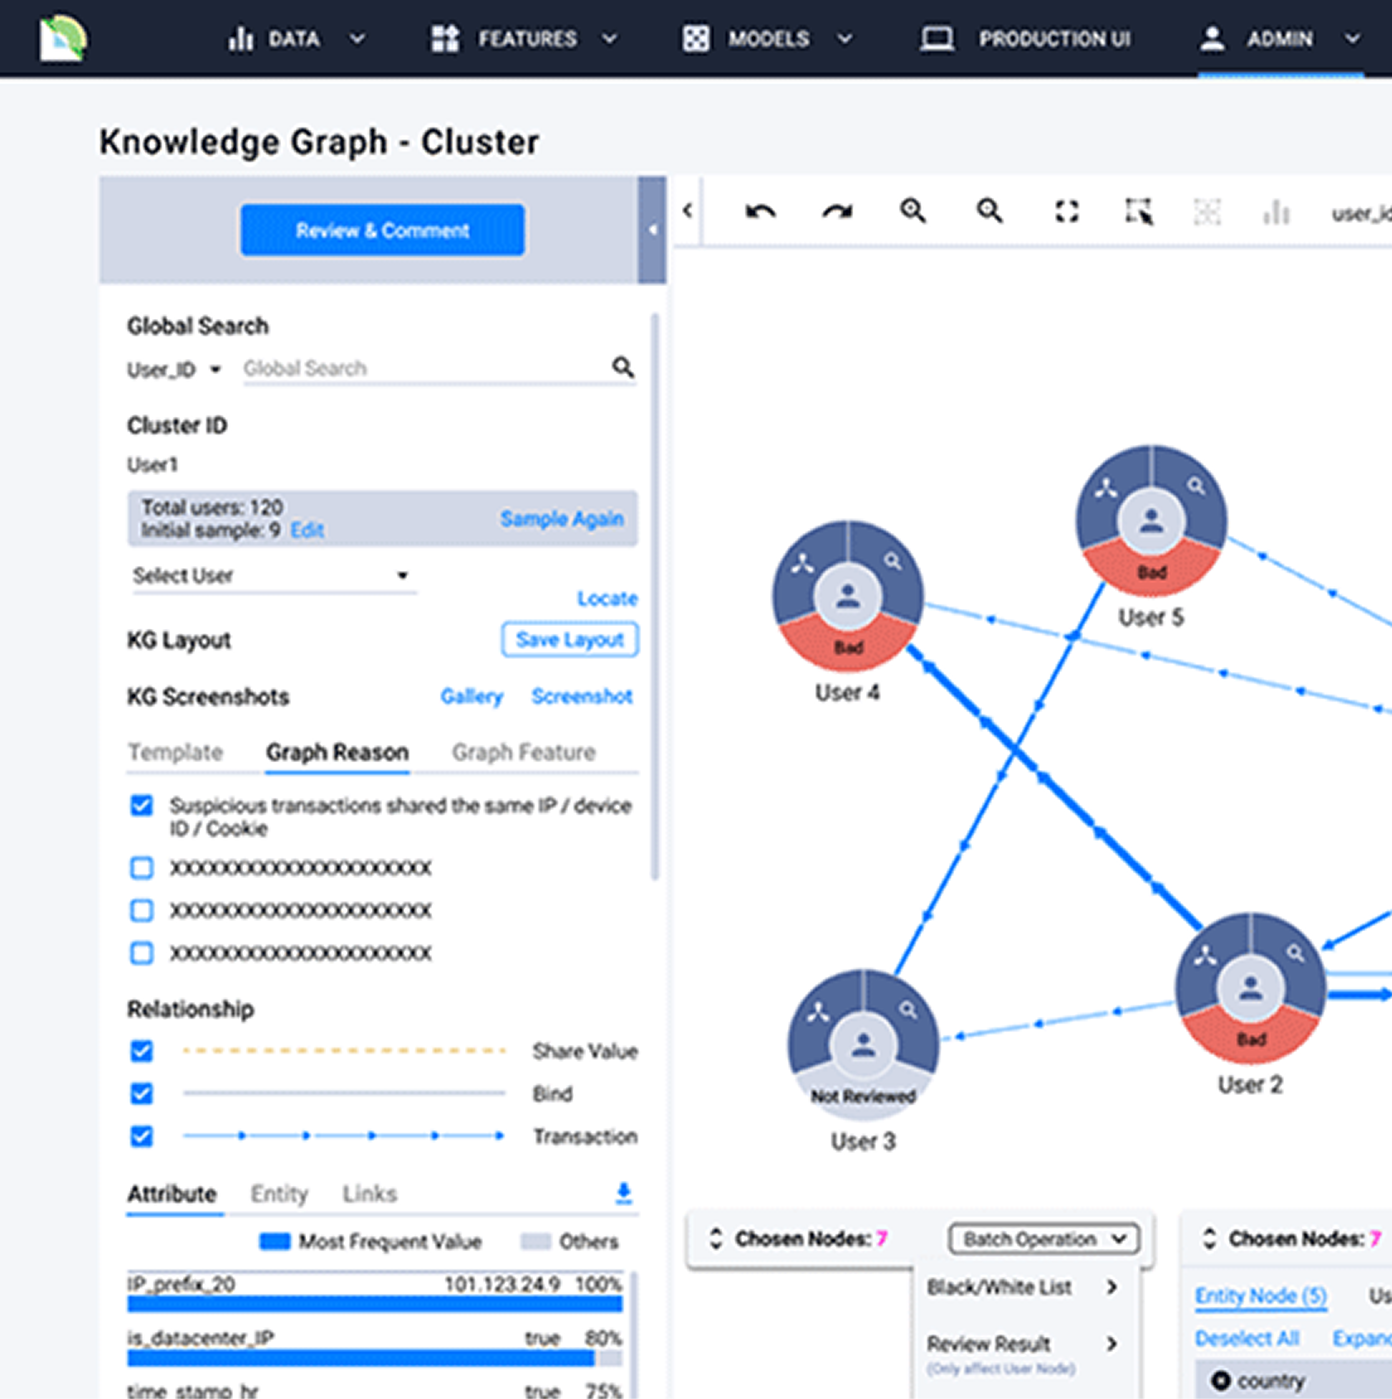The height and width of the screenshot is (1399, 1392).
Task: Click User 4 node search icon
Action: (892, 561)
